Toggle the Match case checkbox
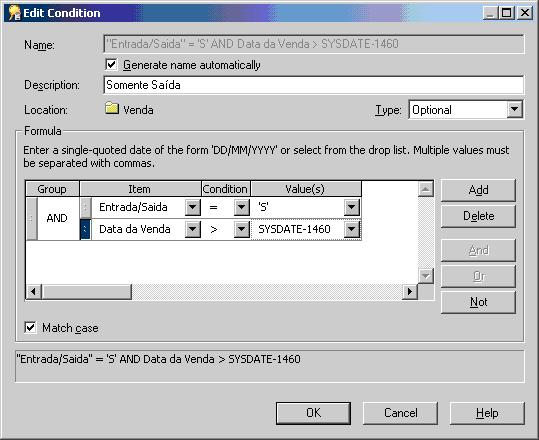Screen dimensions: 539x440 click(31, 327)
